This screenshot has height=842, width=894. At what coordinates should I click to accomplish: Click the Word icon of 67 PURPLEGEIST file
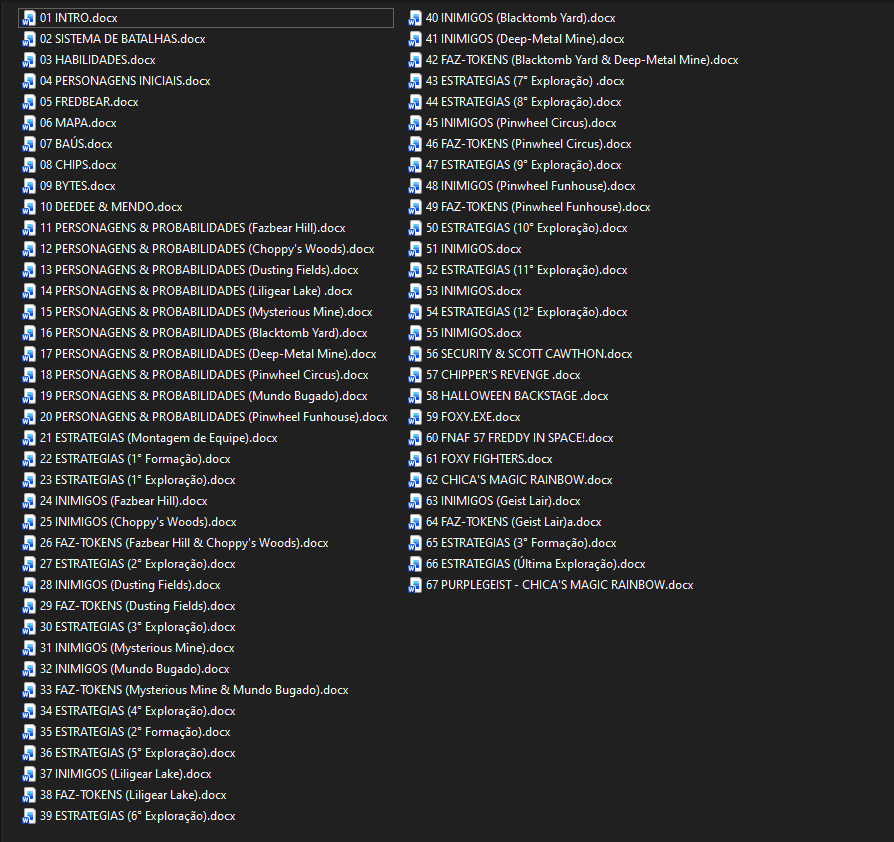[x=415, y=585]
